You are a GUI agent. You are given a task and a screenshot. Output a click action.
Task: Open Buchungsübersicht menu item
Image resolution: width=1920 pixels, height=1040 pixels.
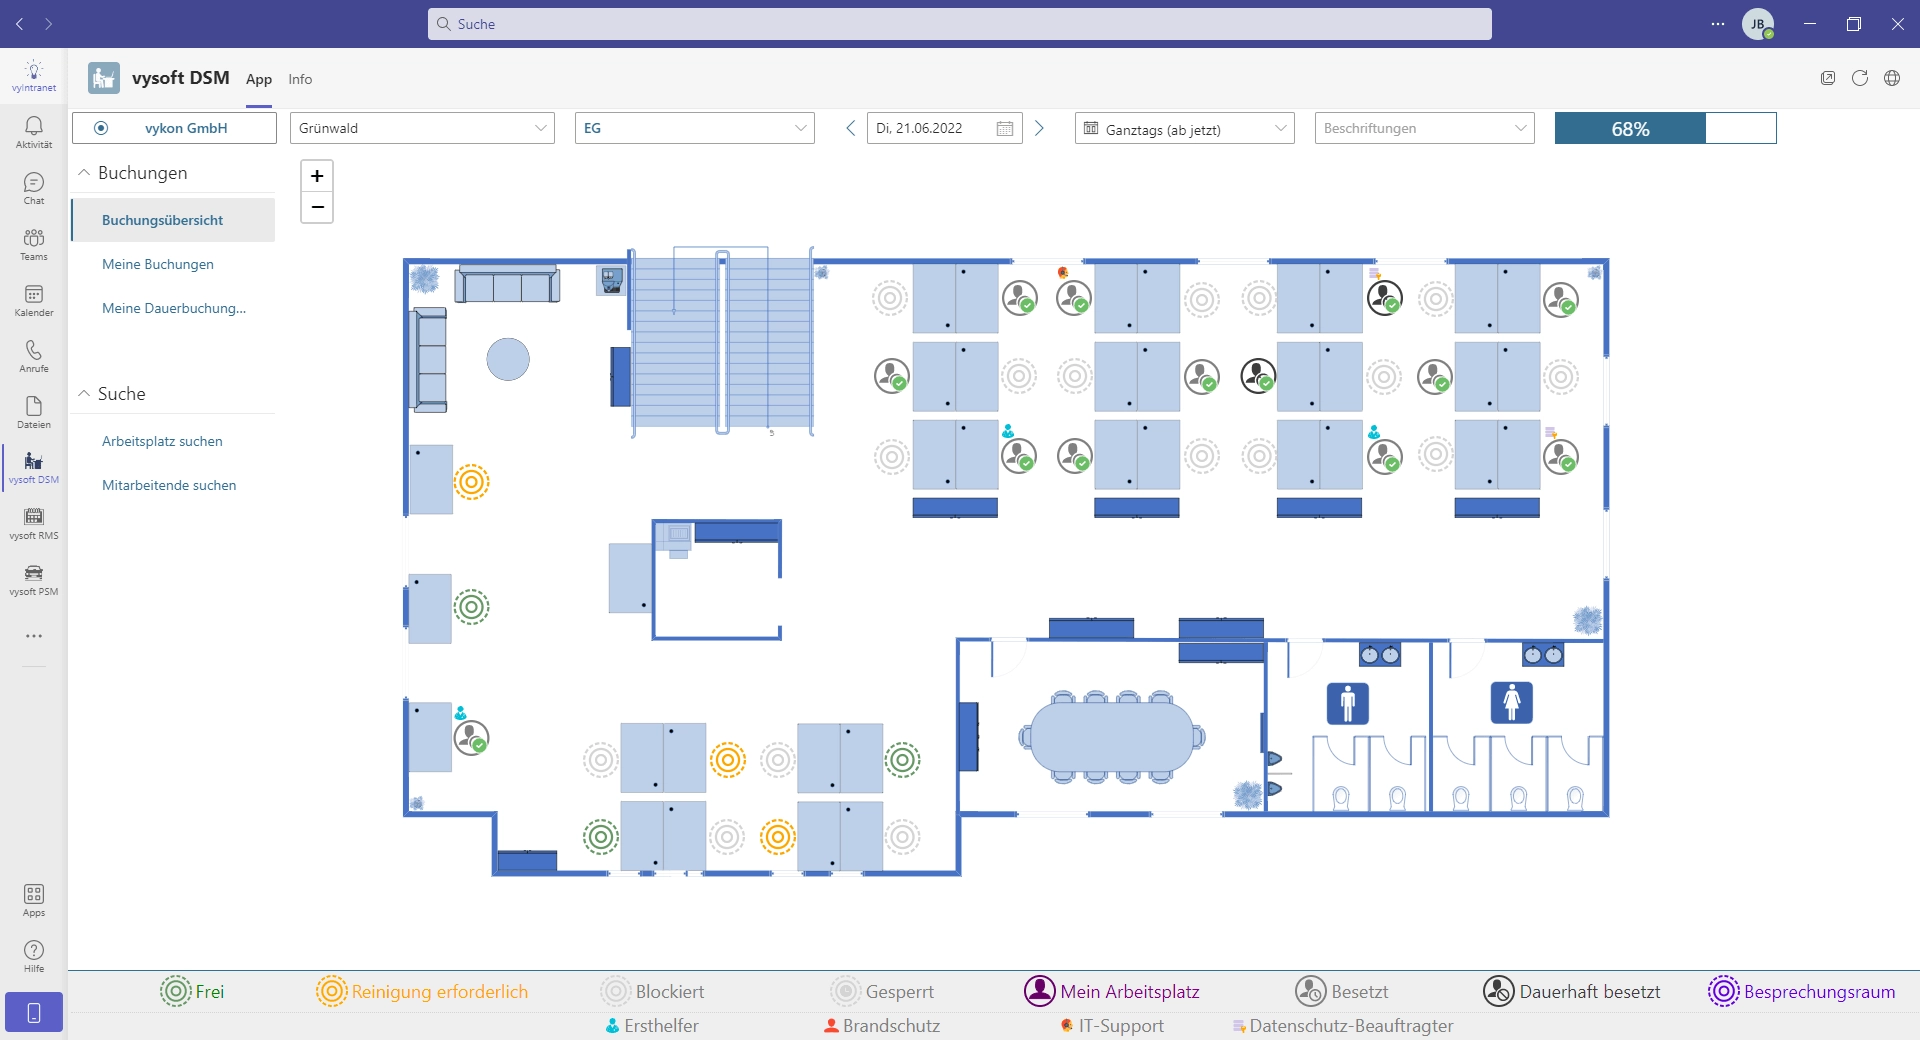coord(173,220)
